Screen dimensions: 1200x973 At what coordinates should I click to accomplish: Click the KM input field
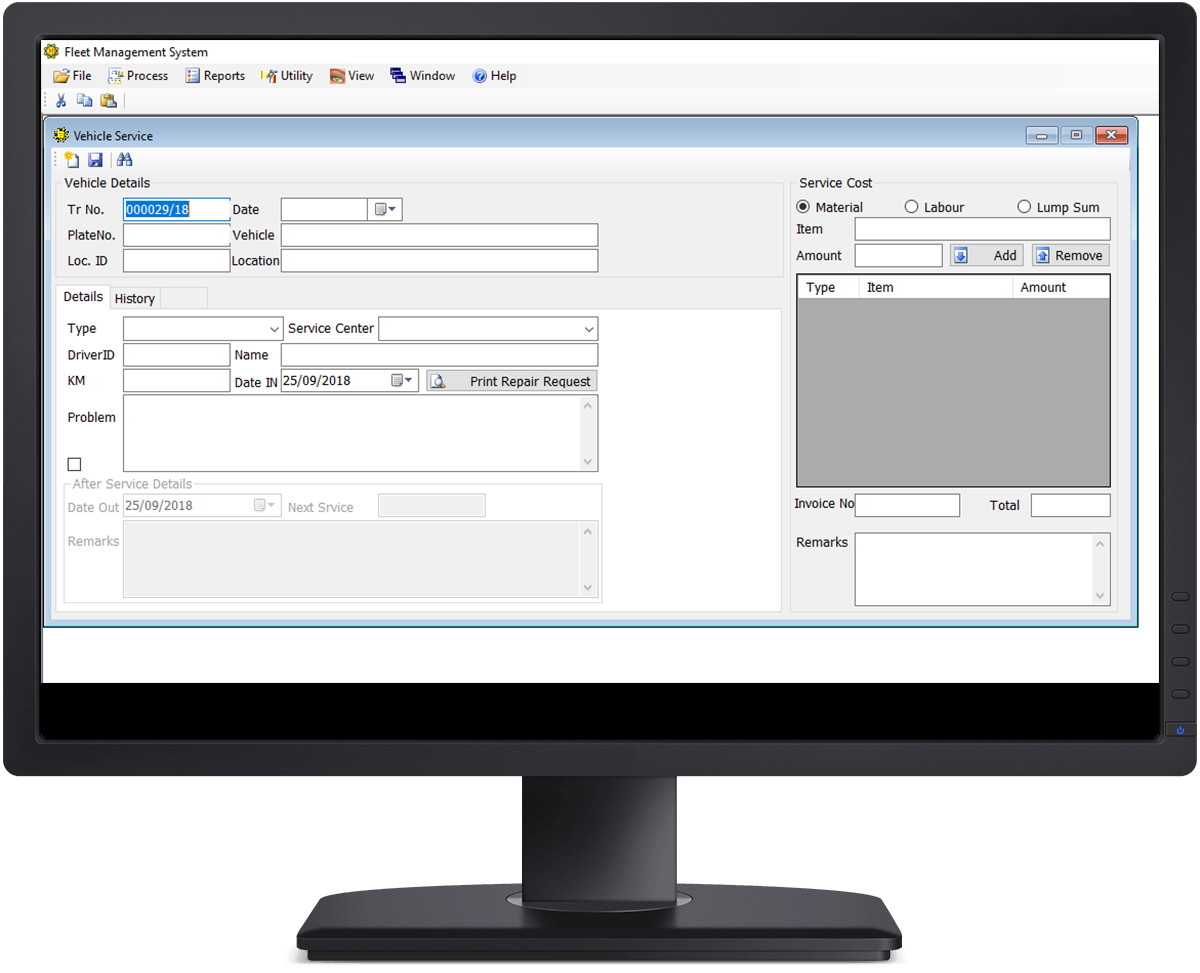(177, 381)
